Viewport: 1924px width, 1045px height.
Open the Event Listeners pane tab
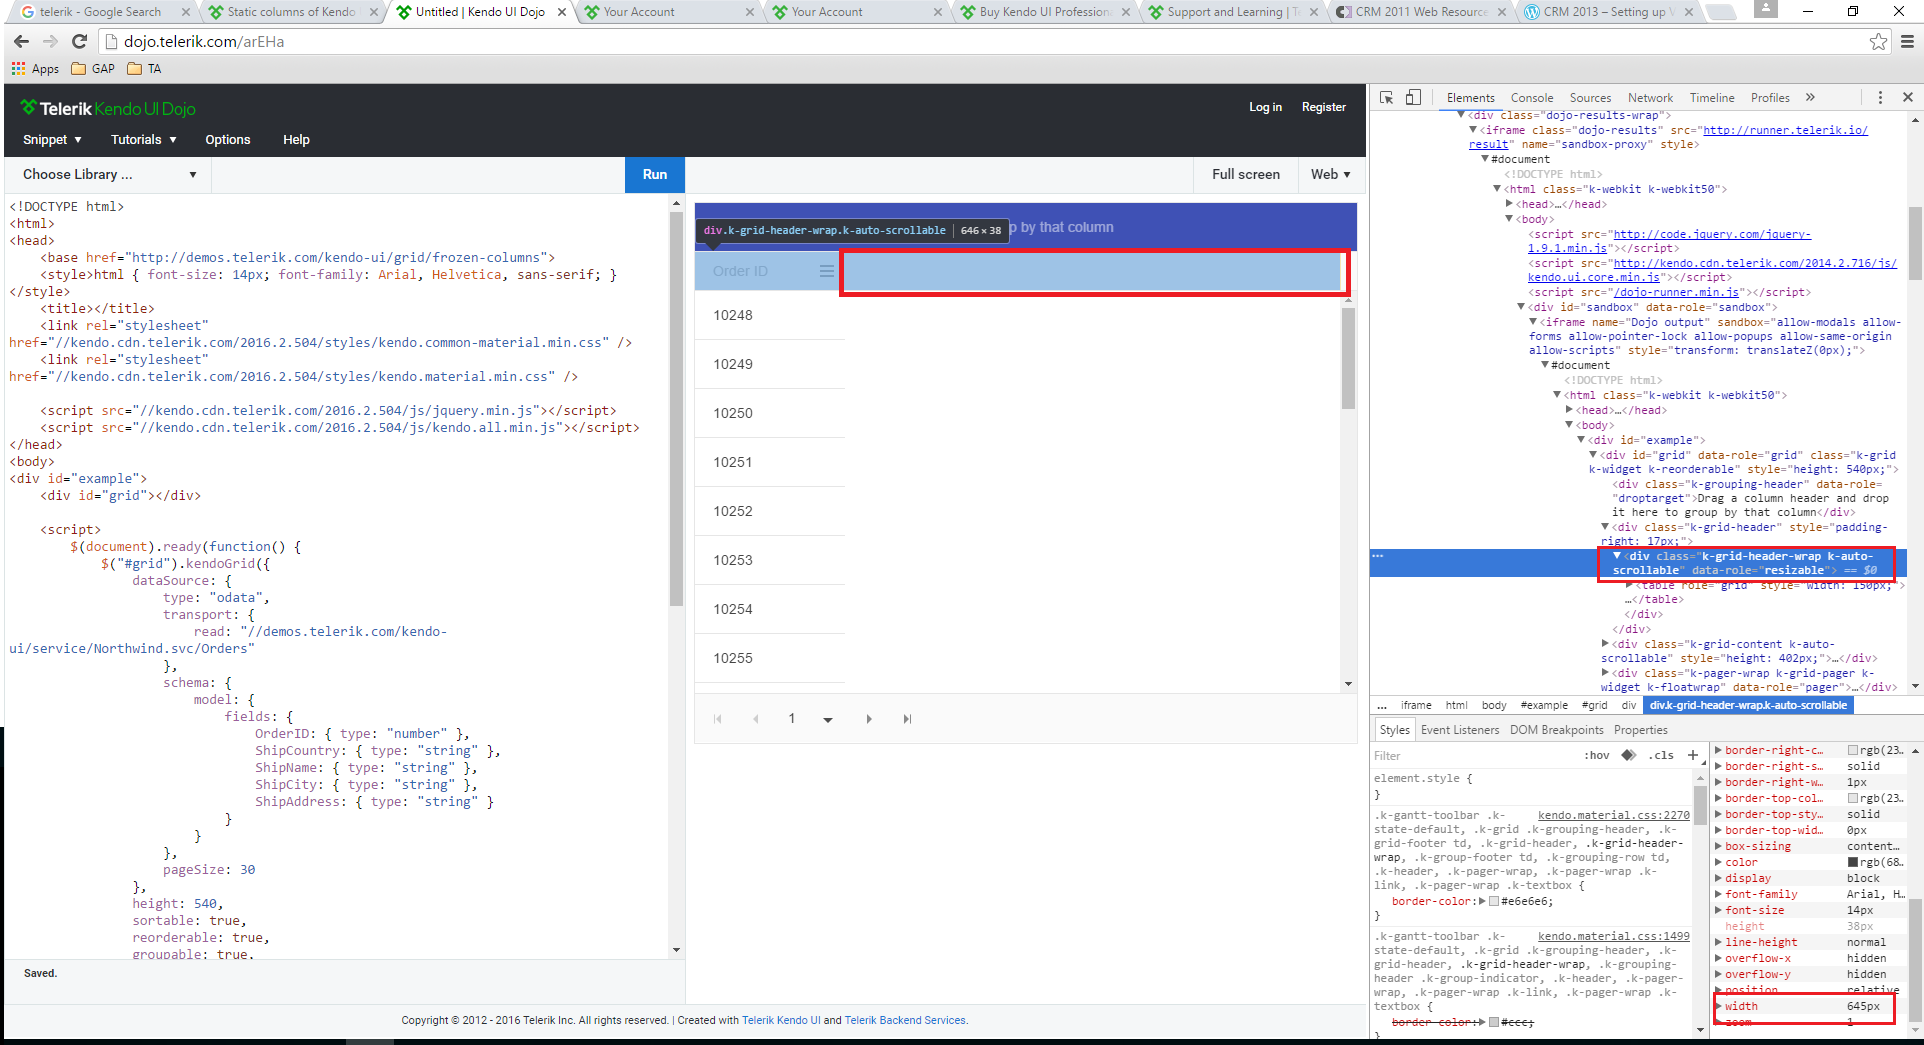coord(1460,730)
